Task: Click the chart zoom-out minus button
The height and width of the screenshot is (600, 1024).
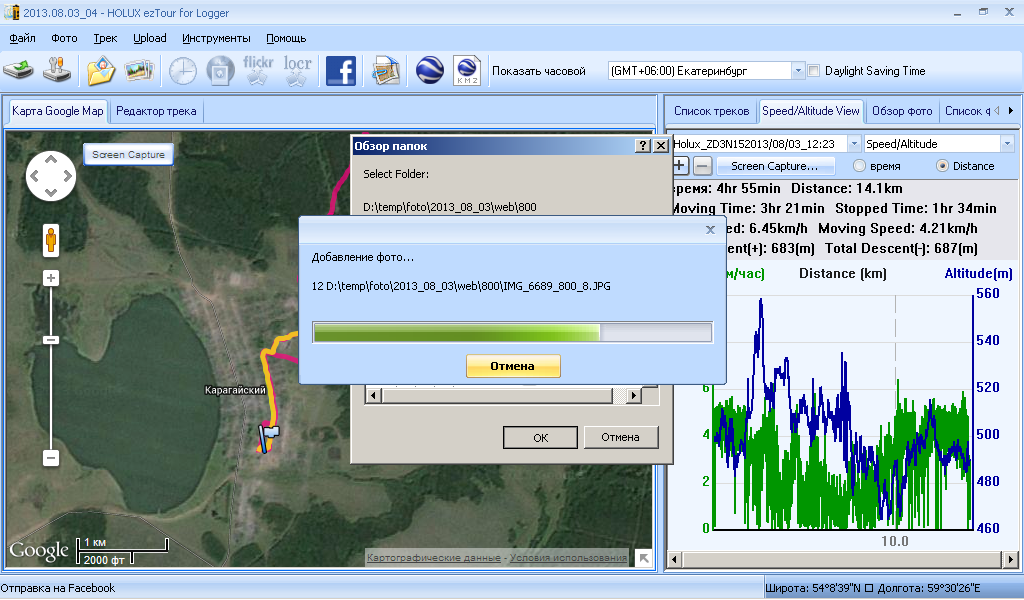Action: pyautogui.click(x=702, y=166)
